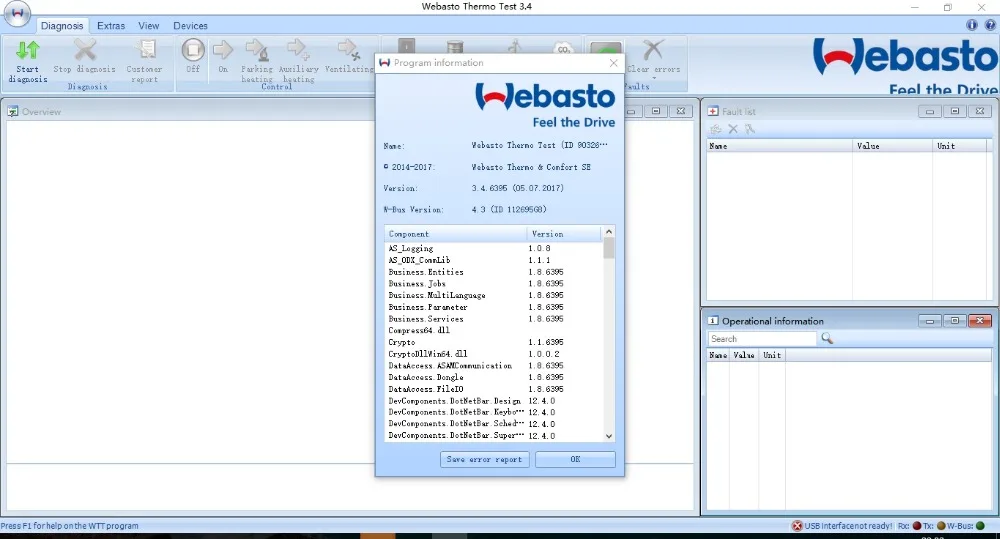Click the Stop diagnosis icon
The image size is (1000, 539).
[x=84, y=51]
